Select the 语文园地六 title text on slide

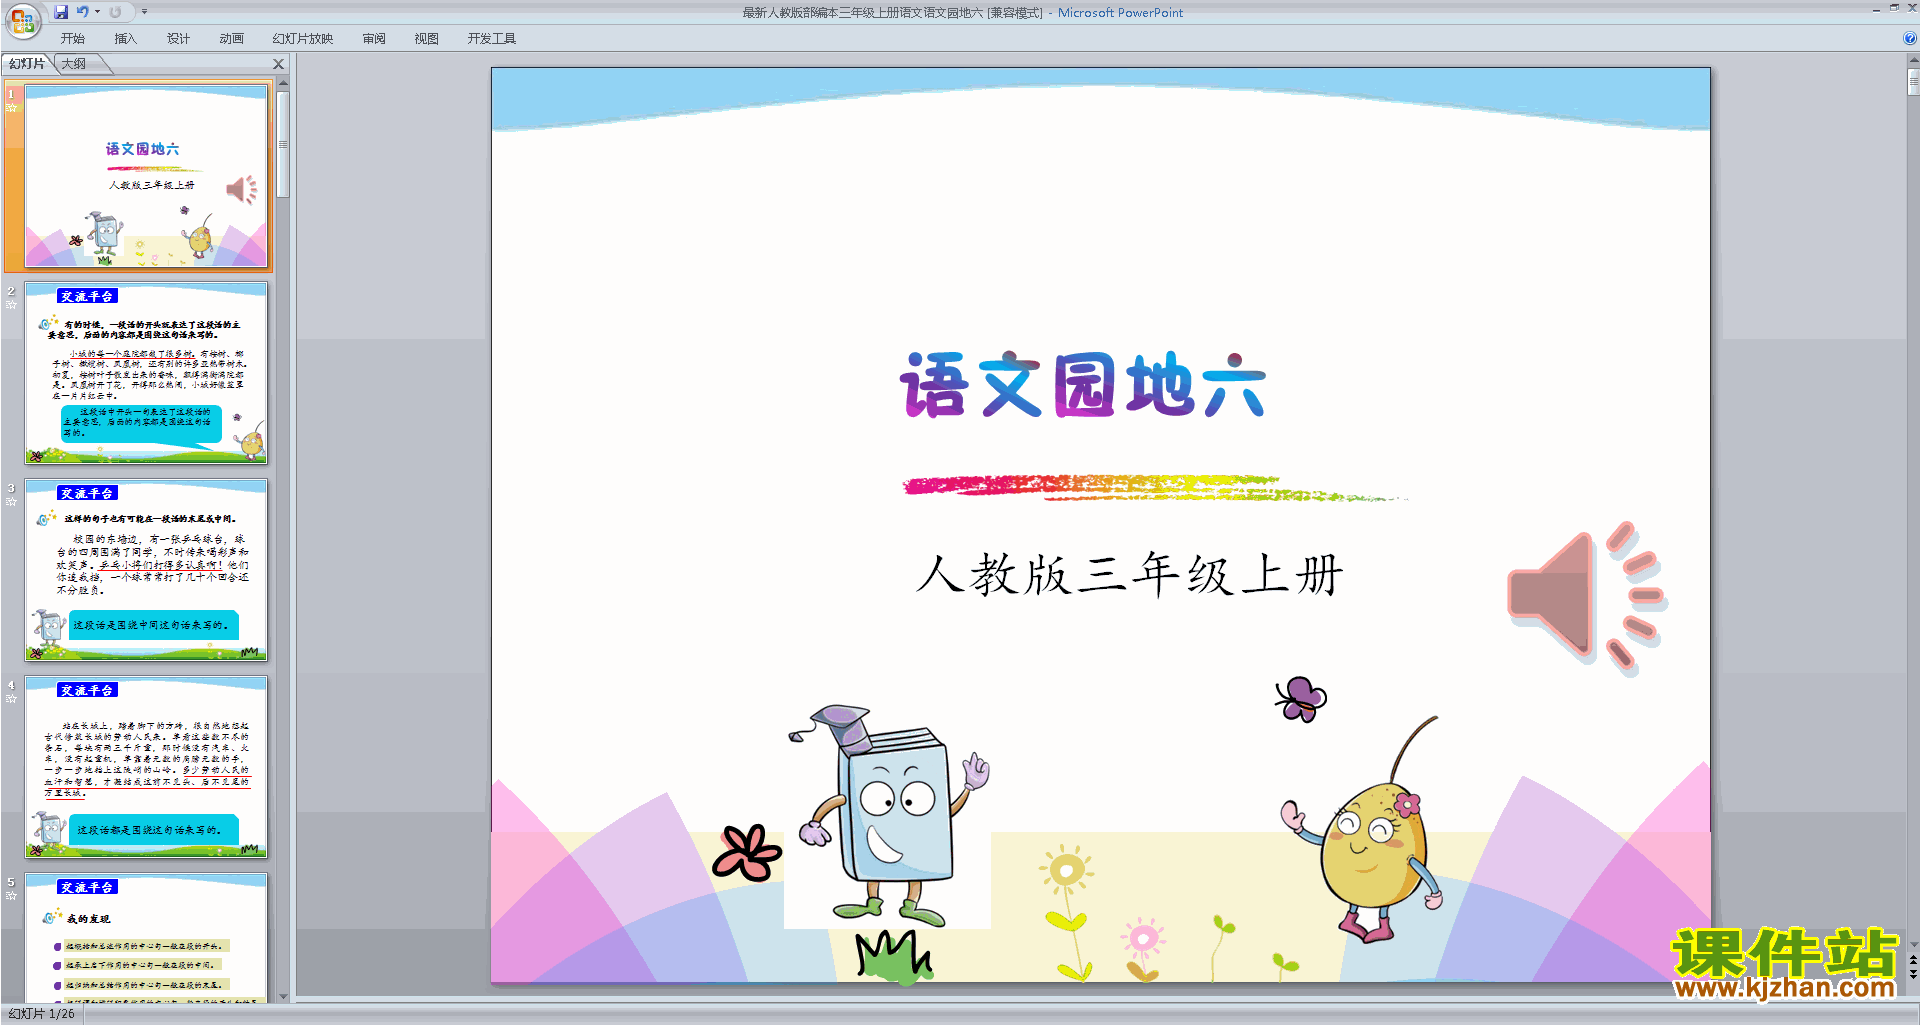coord(1083,385)
